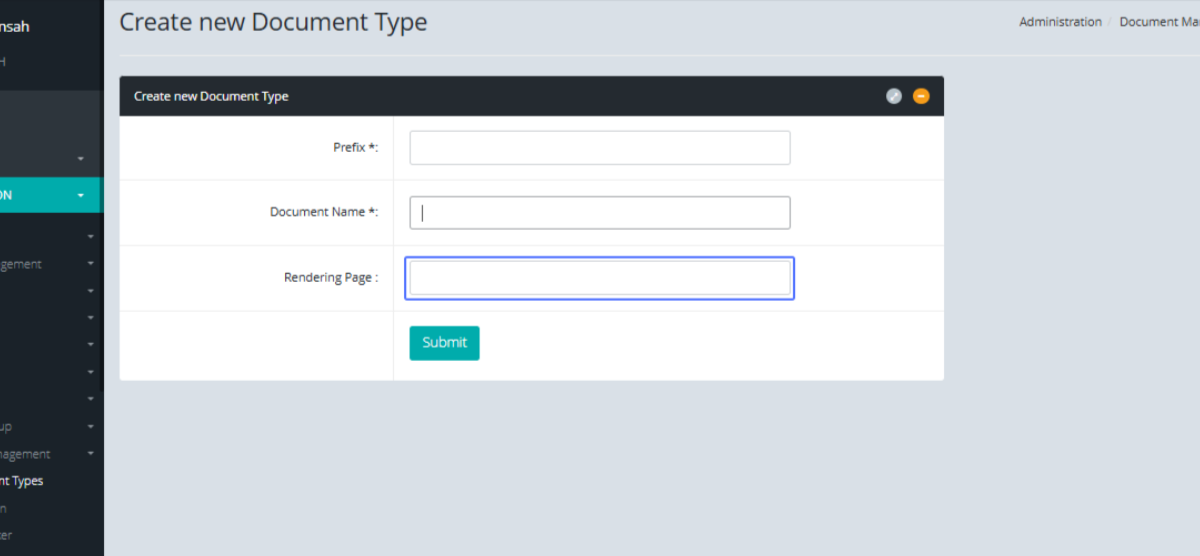Open Document Types in the sidebar

(x=21, y=481)
